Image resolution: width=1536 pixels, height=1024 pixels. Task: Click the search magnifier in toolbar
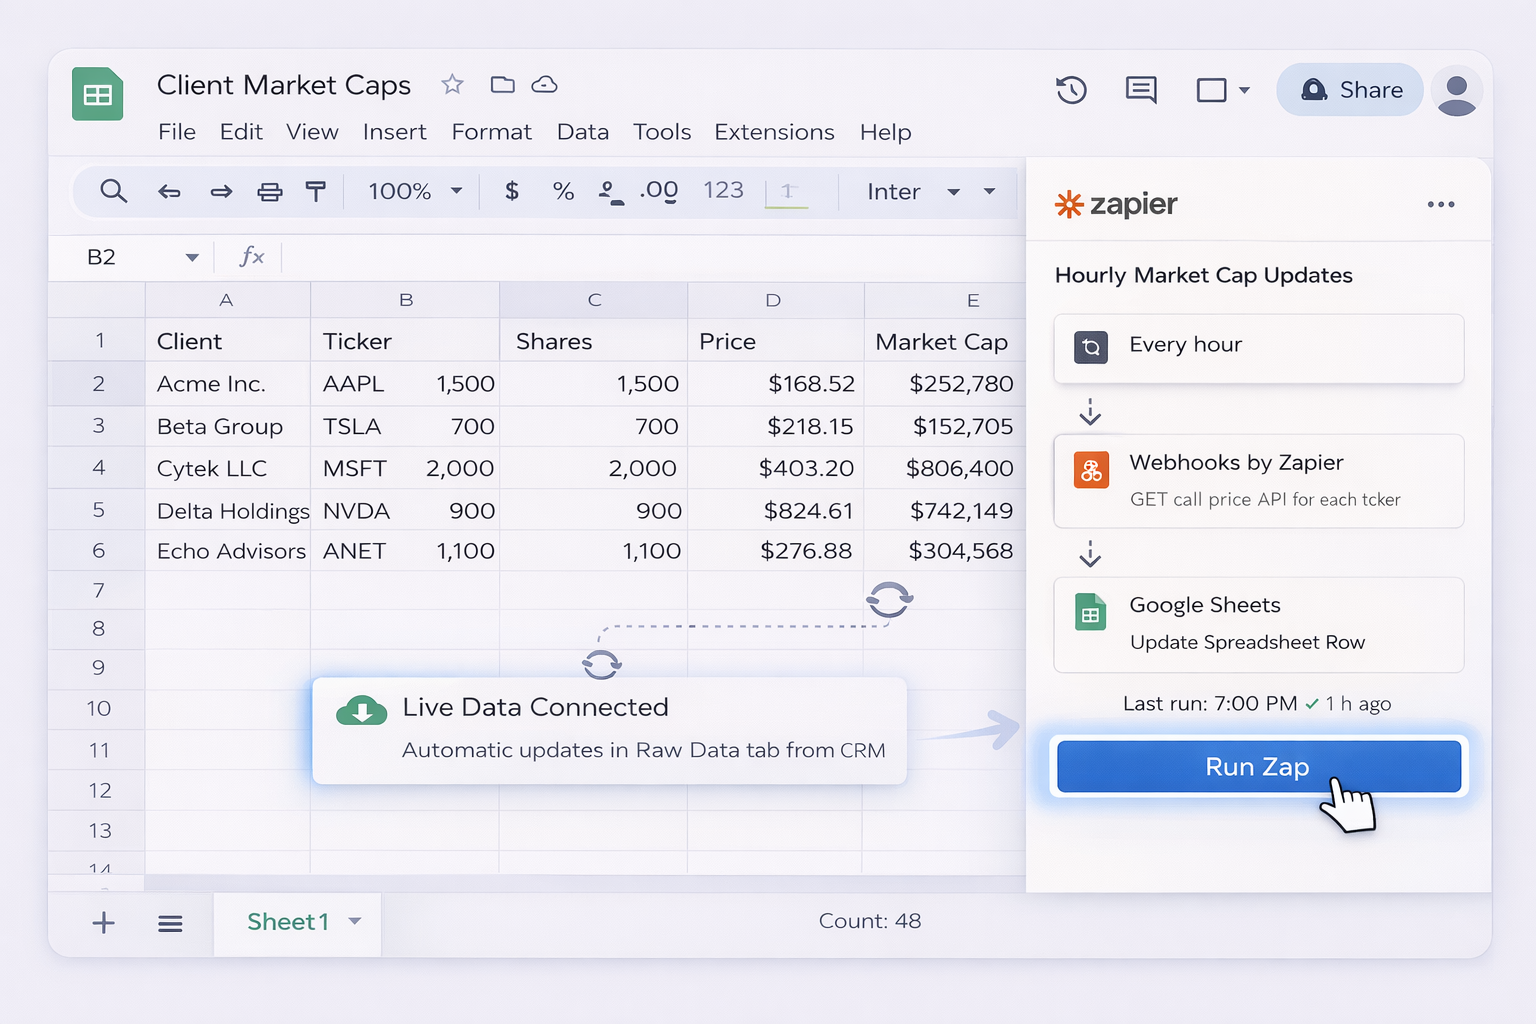114,191
